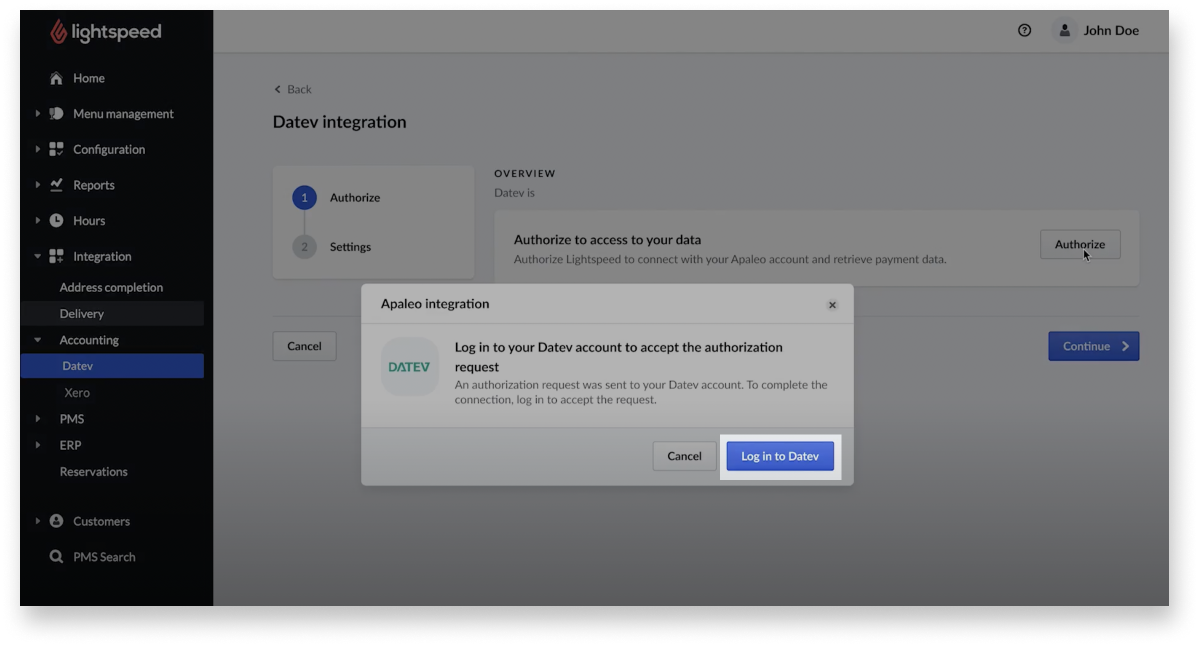
Task: Select Datev under Accounting
Action: point(112,366)
